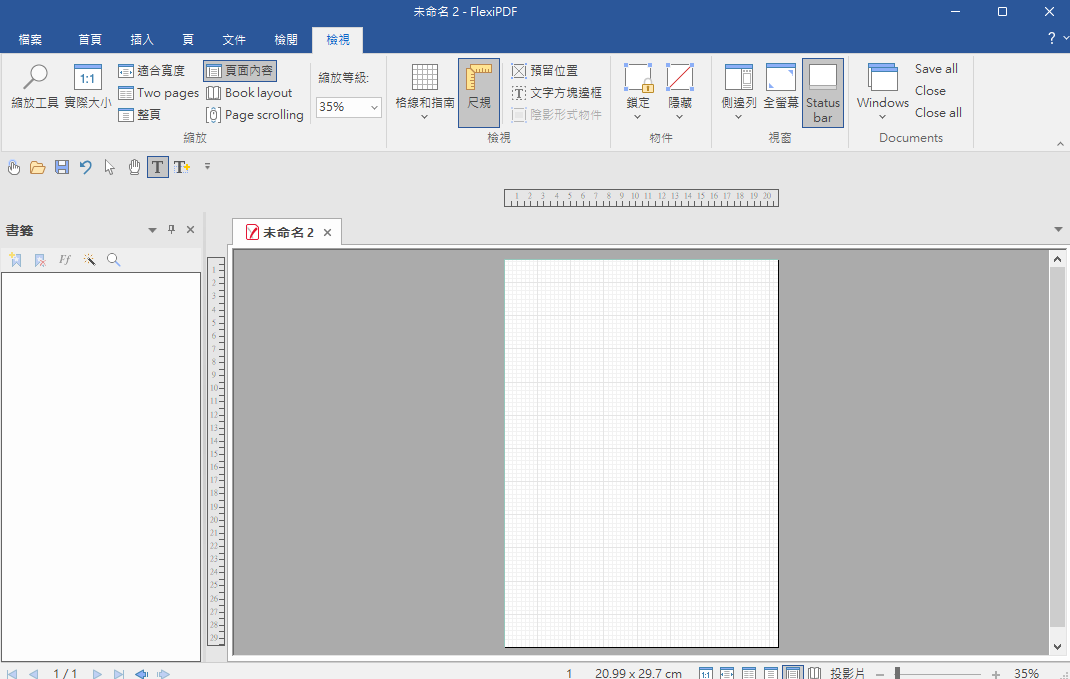Toggle the Status bar button

point(822,92)
